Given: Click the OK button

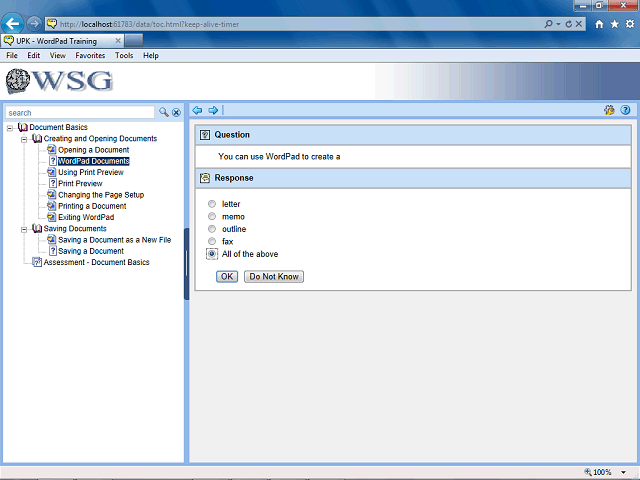Looking at the screenshot, I should [x=227, y=276].
